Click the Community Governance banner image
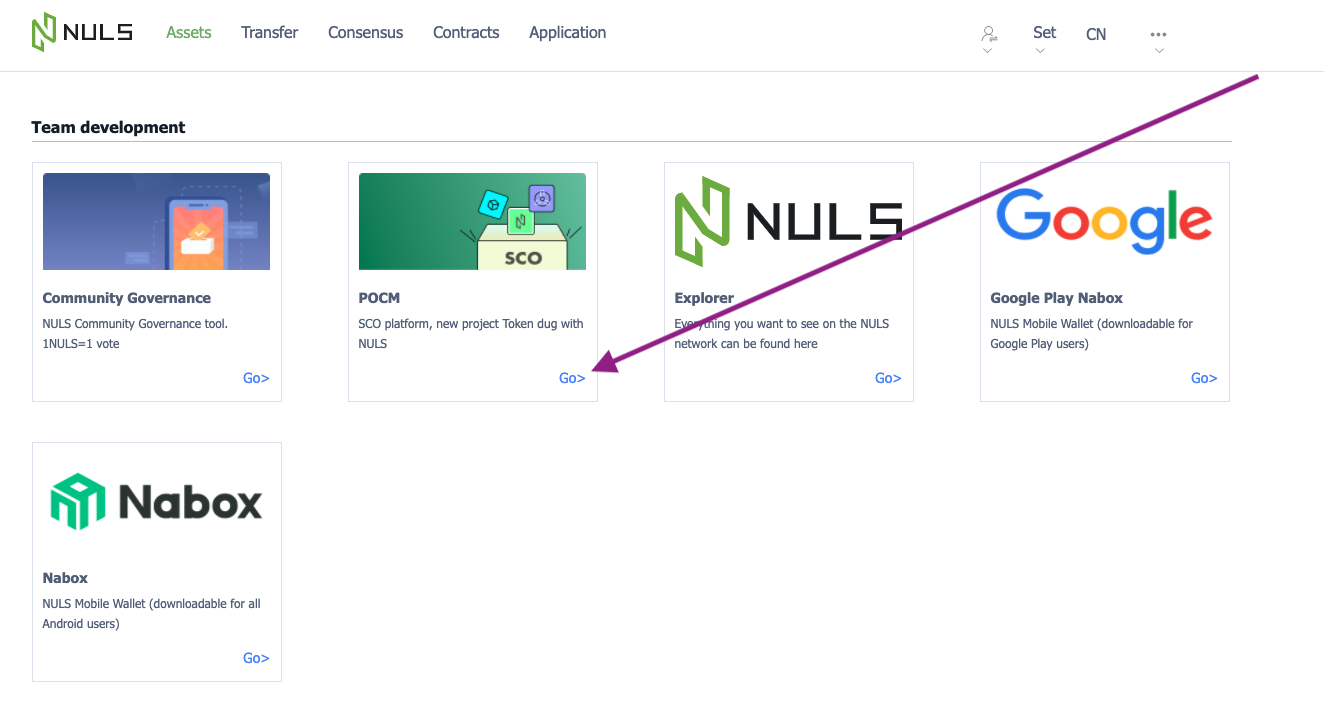Image resolution: width=1324 pixels, height=728 pixels. tap(156, 221)
